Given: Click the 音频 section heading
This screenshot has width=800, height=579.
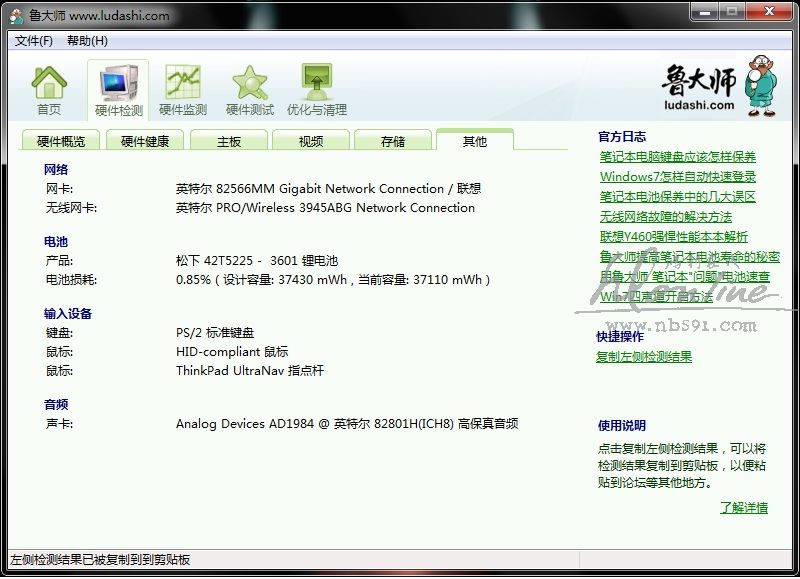Looking at the screenshot, I should pyautogui.click(x=56, y=404).
